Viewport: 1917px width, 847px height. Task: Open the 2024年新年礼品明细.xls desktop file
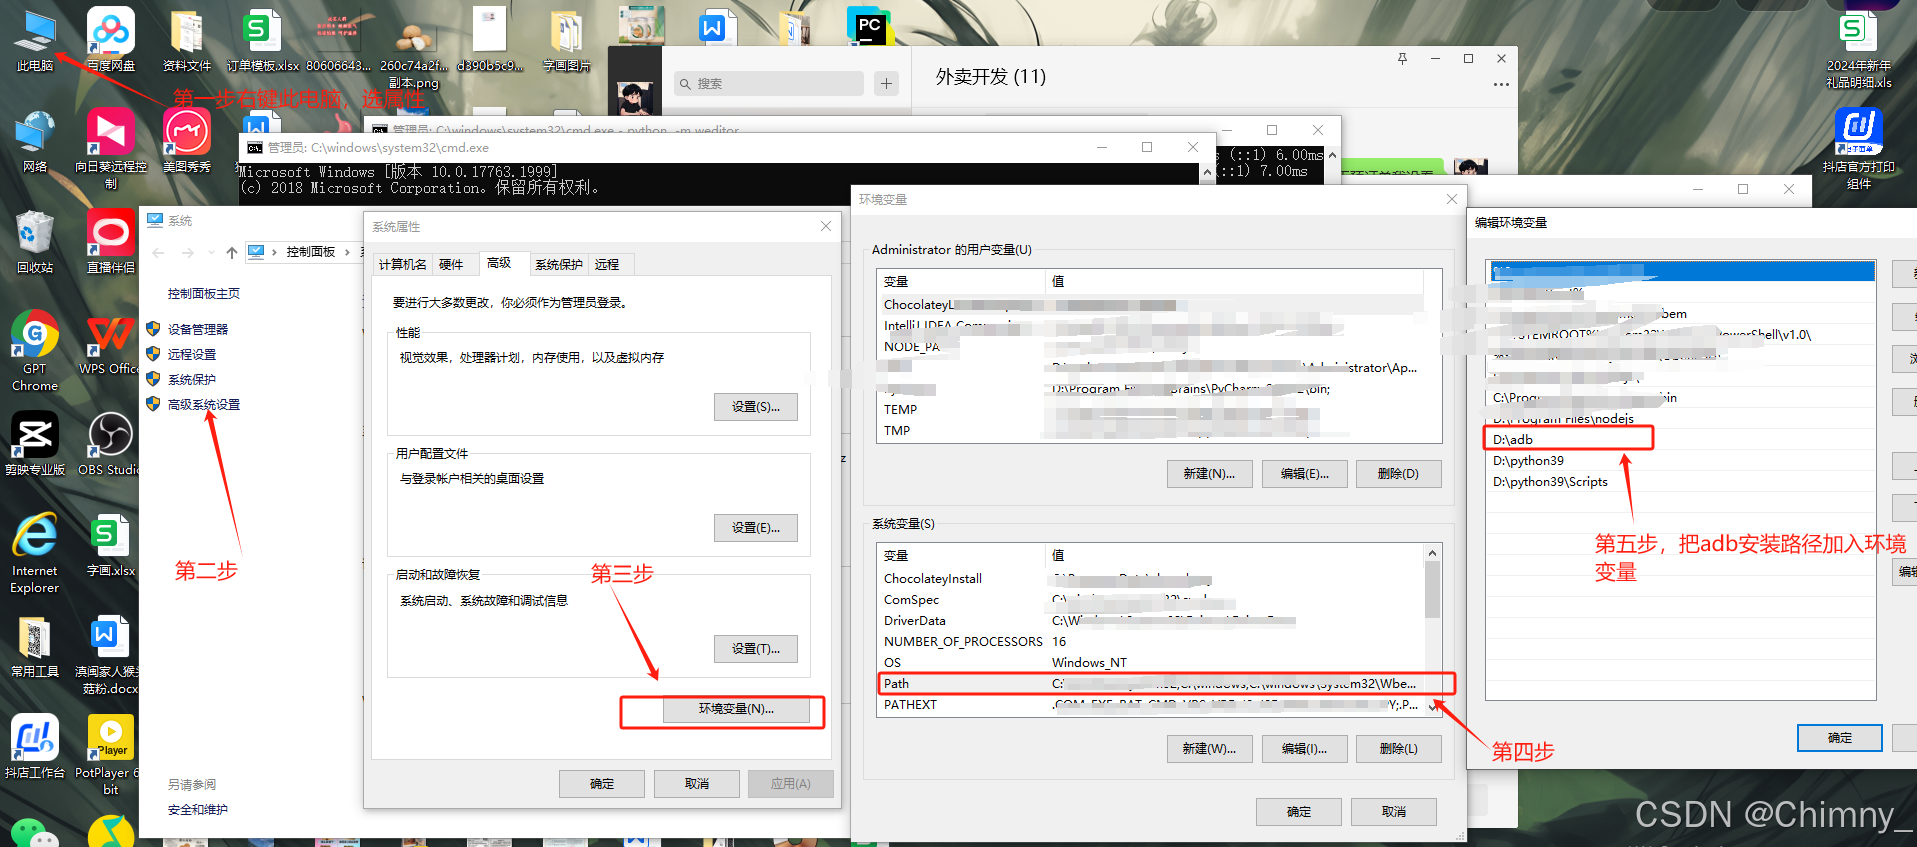click(1859, 48)
